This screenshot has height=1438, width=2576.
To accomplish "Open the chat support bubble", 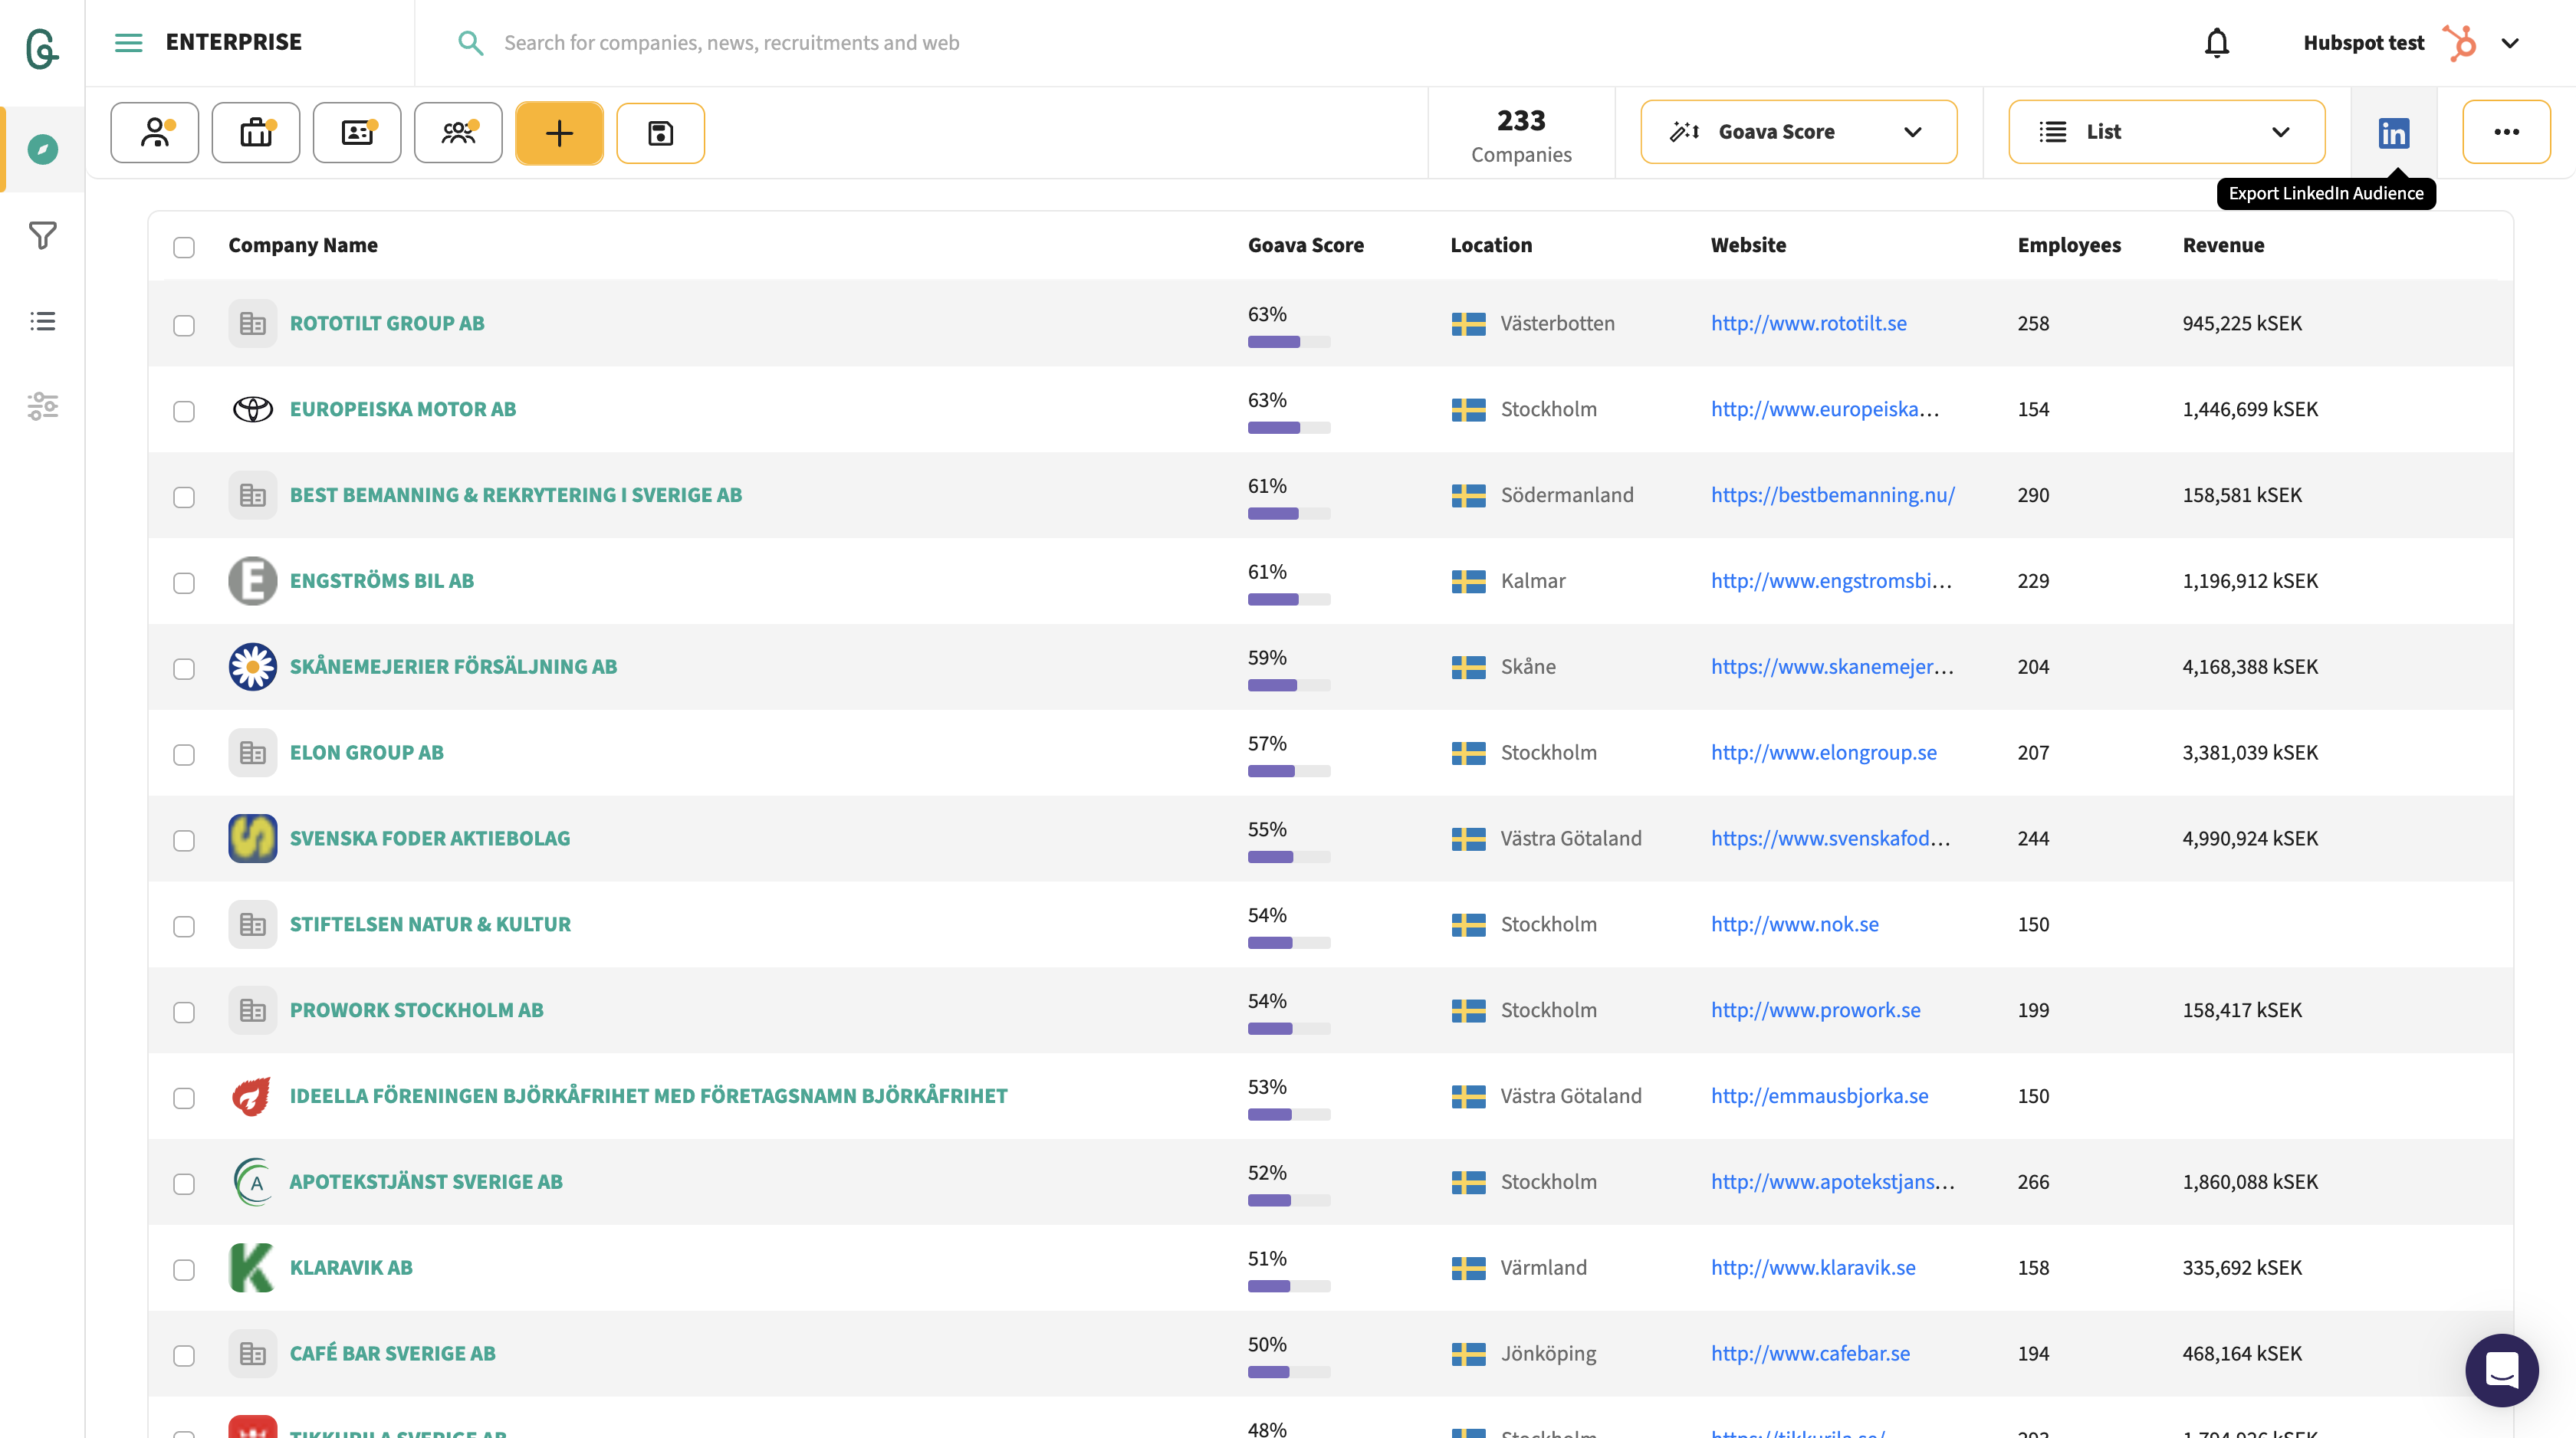I will (2501, 1370).
